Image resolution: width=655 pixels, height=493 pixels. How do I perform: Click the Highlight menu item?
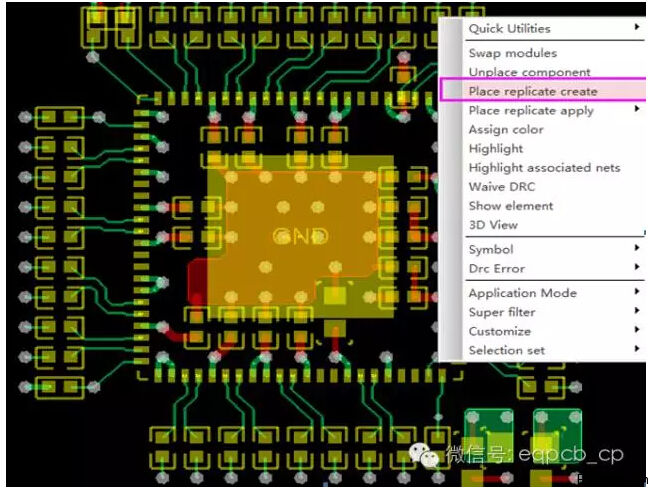pos(496,148)
